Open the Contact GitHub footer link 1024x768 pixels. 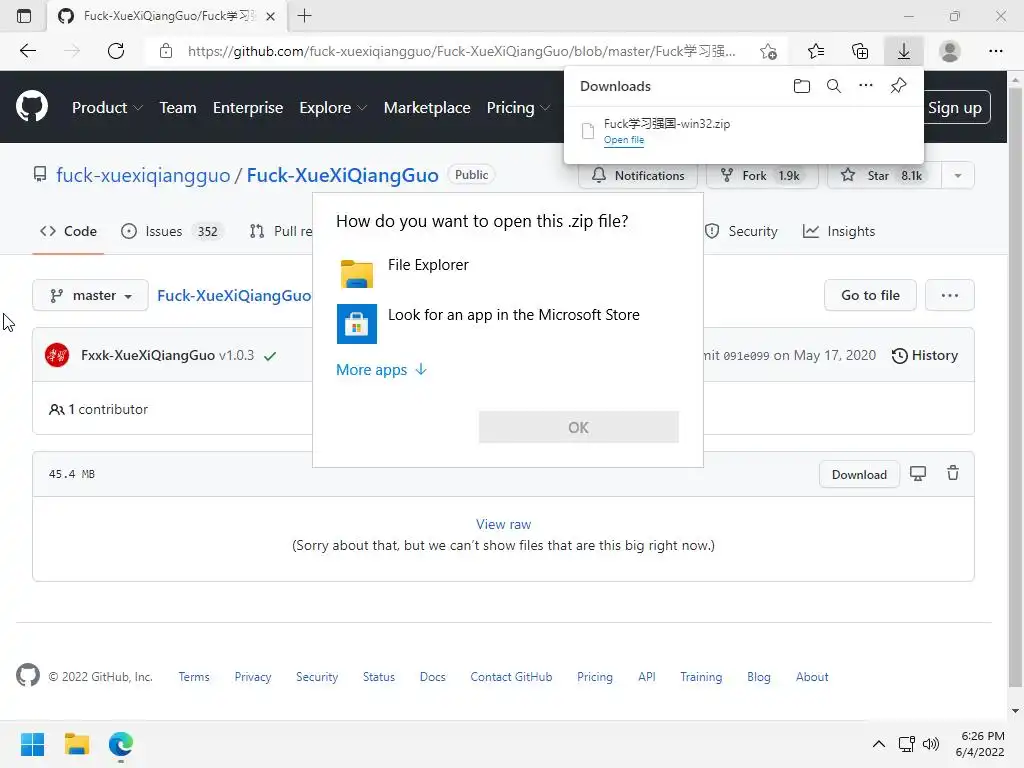tap(511, 677)
